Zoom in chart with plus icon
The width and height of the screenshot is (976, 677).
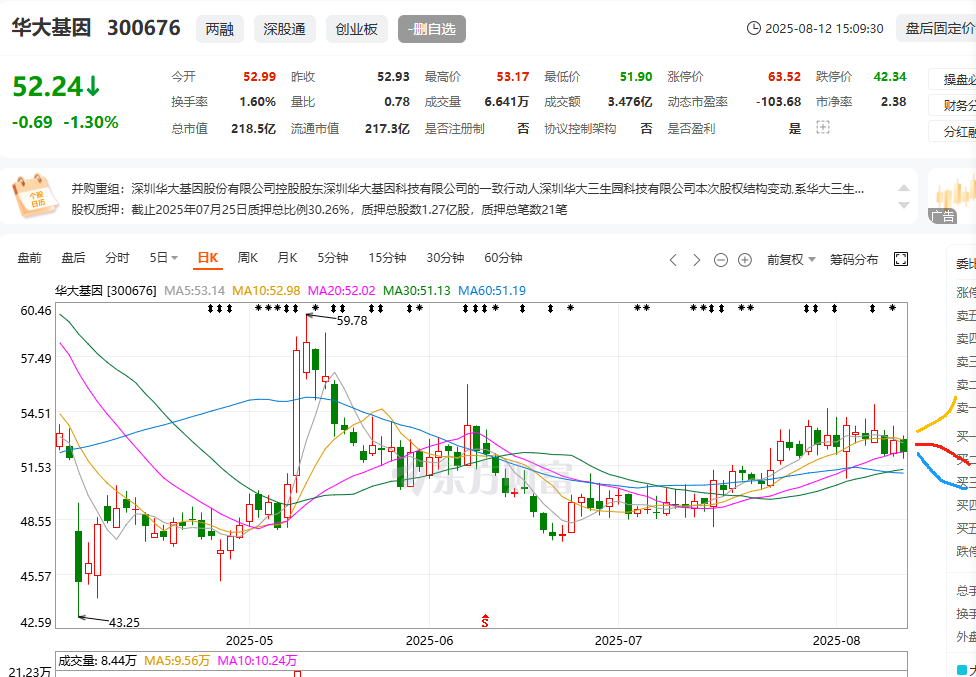pyautogui.click(x=744, y=260)
